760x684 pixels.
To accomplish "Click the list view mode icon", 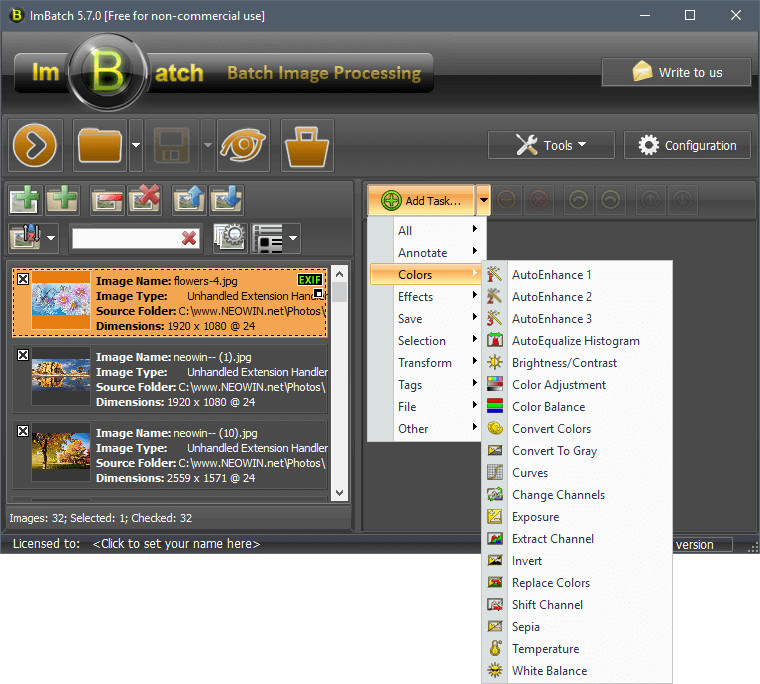I will 268,238.
